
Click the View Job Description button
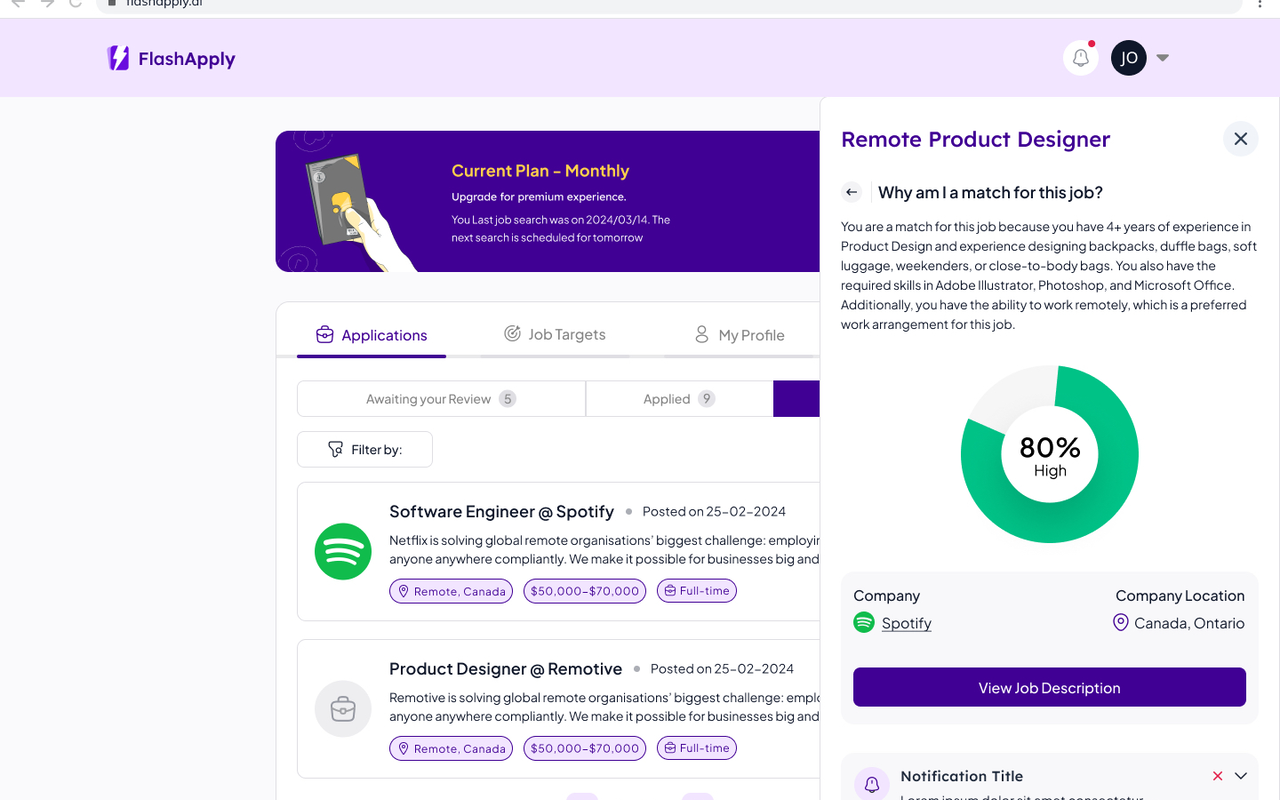(1049, 688)
